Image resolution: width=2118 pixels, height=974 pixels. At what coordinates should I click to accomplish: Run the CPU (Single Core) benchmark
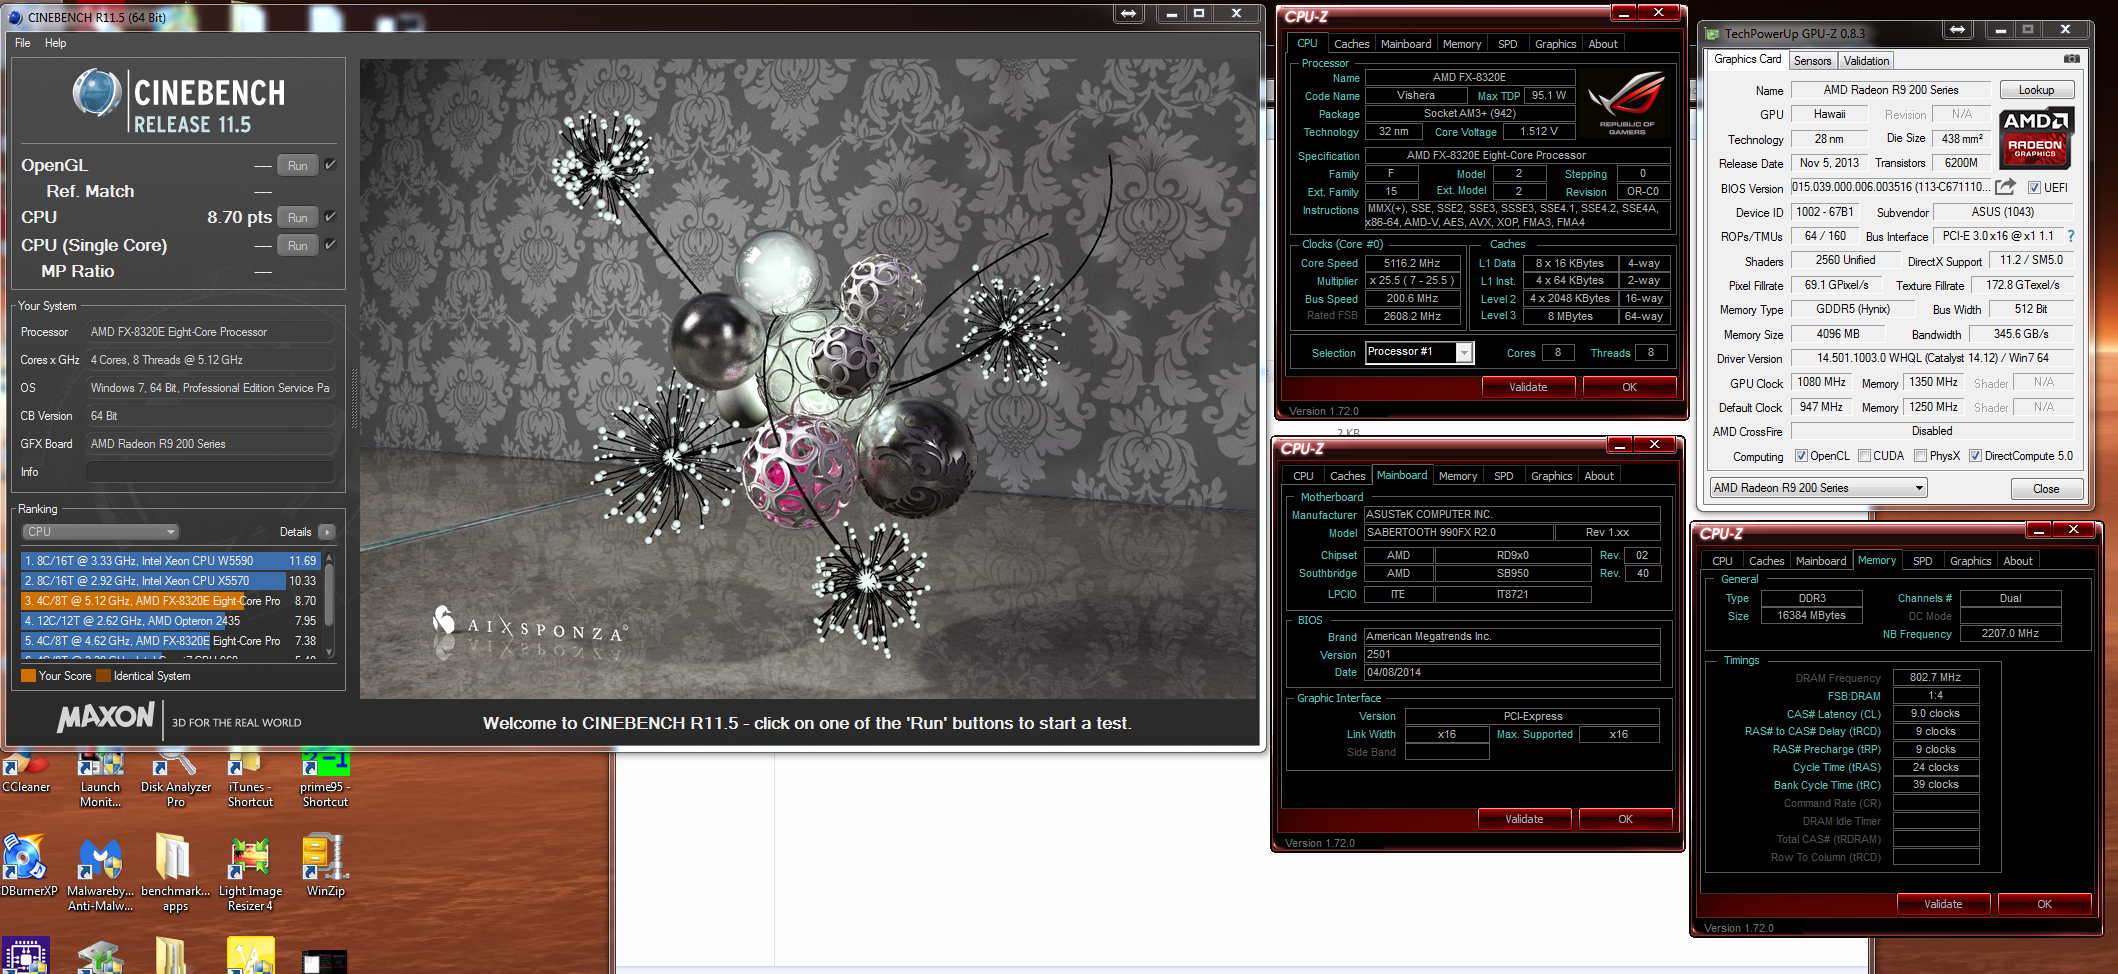tap(298, 246)
